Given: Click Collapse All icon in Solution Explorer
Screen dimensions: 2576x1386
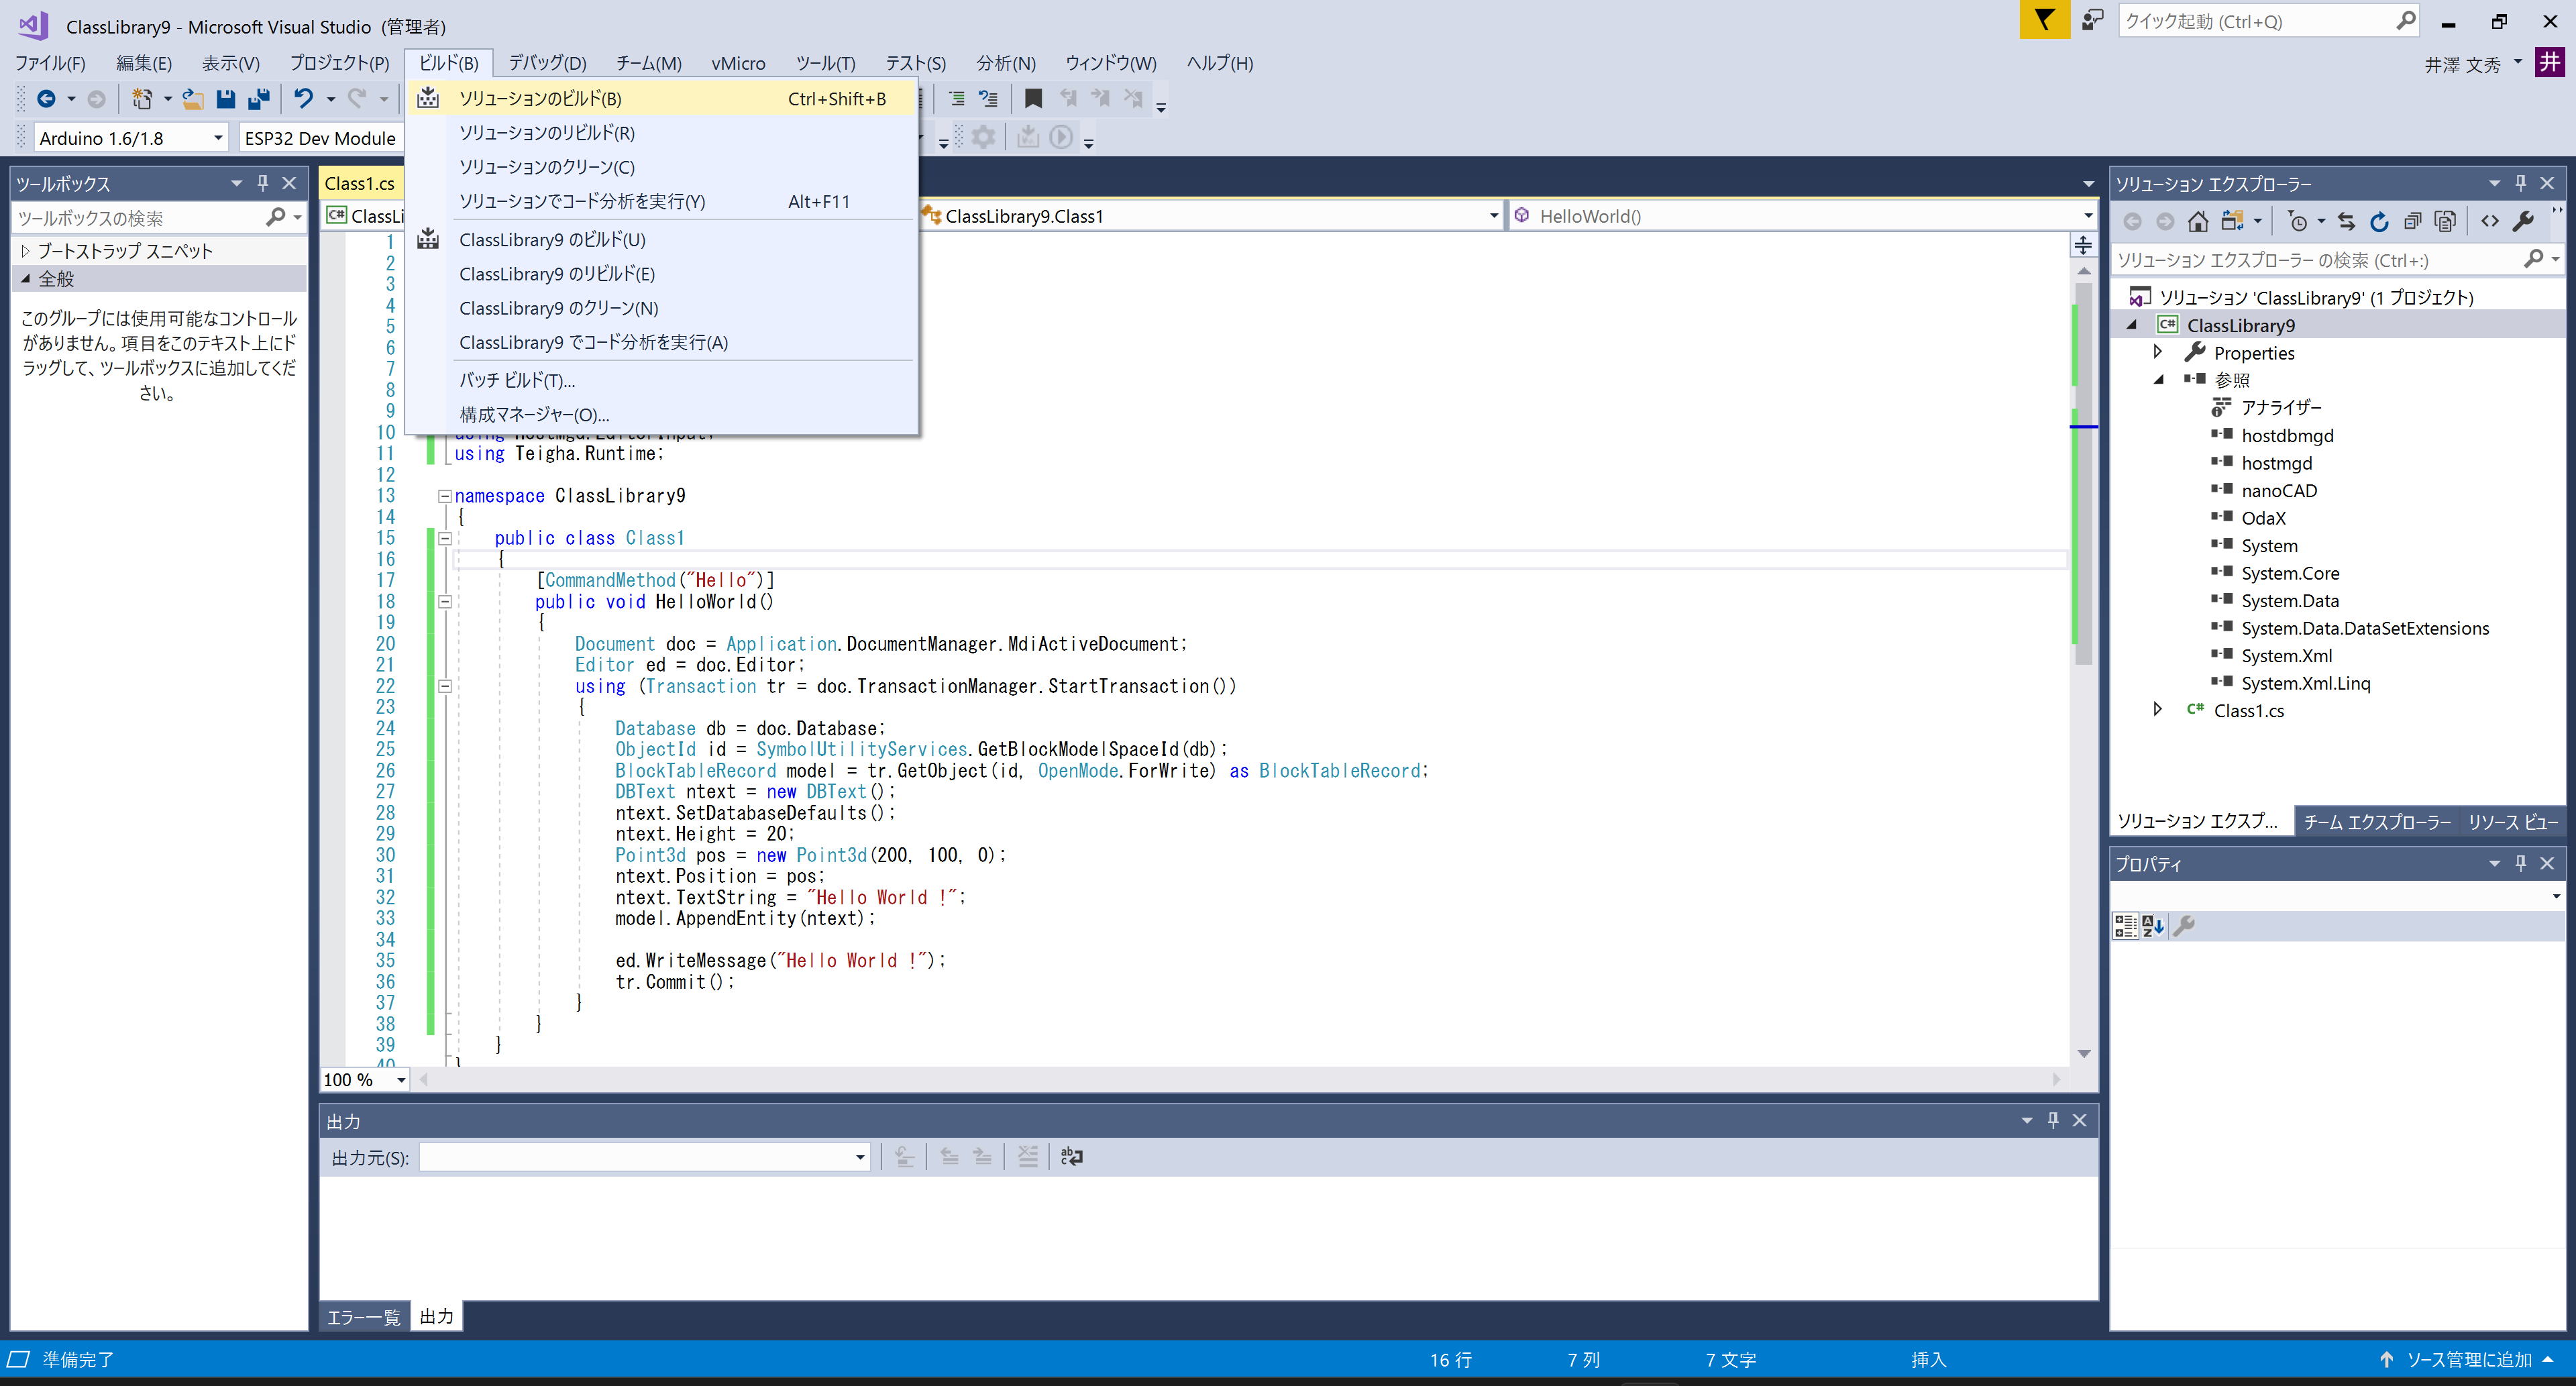Looking at the screenshot, I should click(x=2412, y=222).
